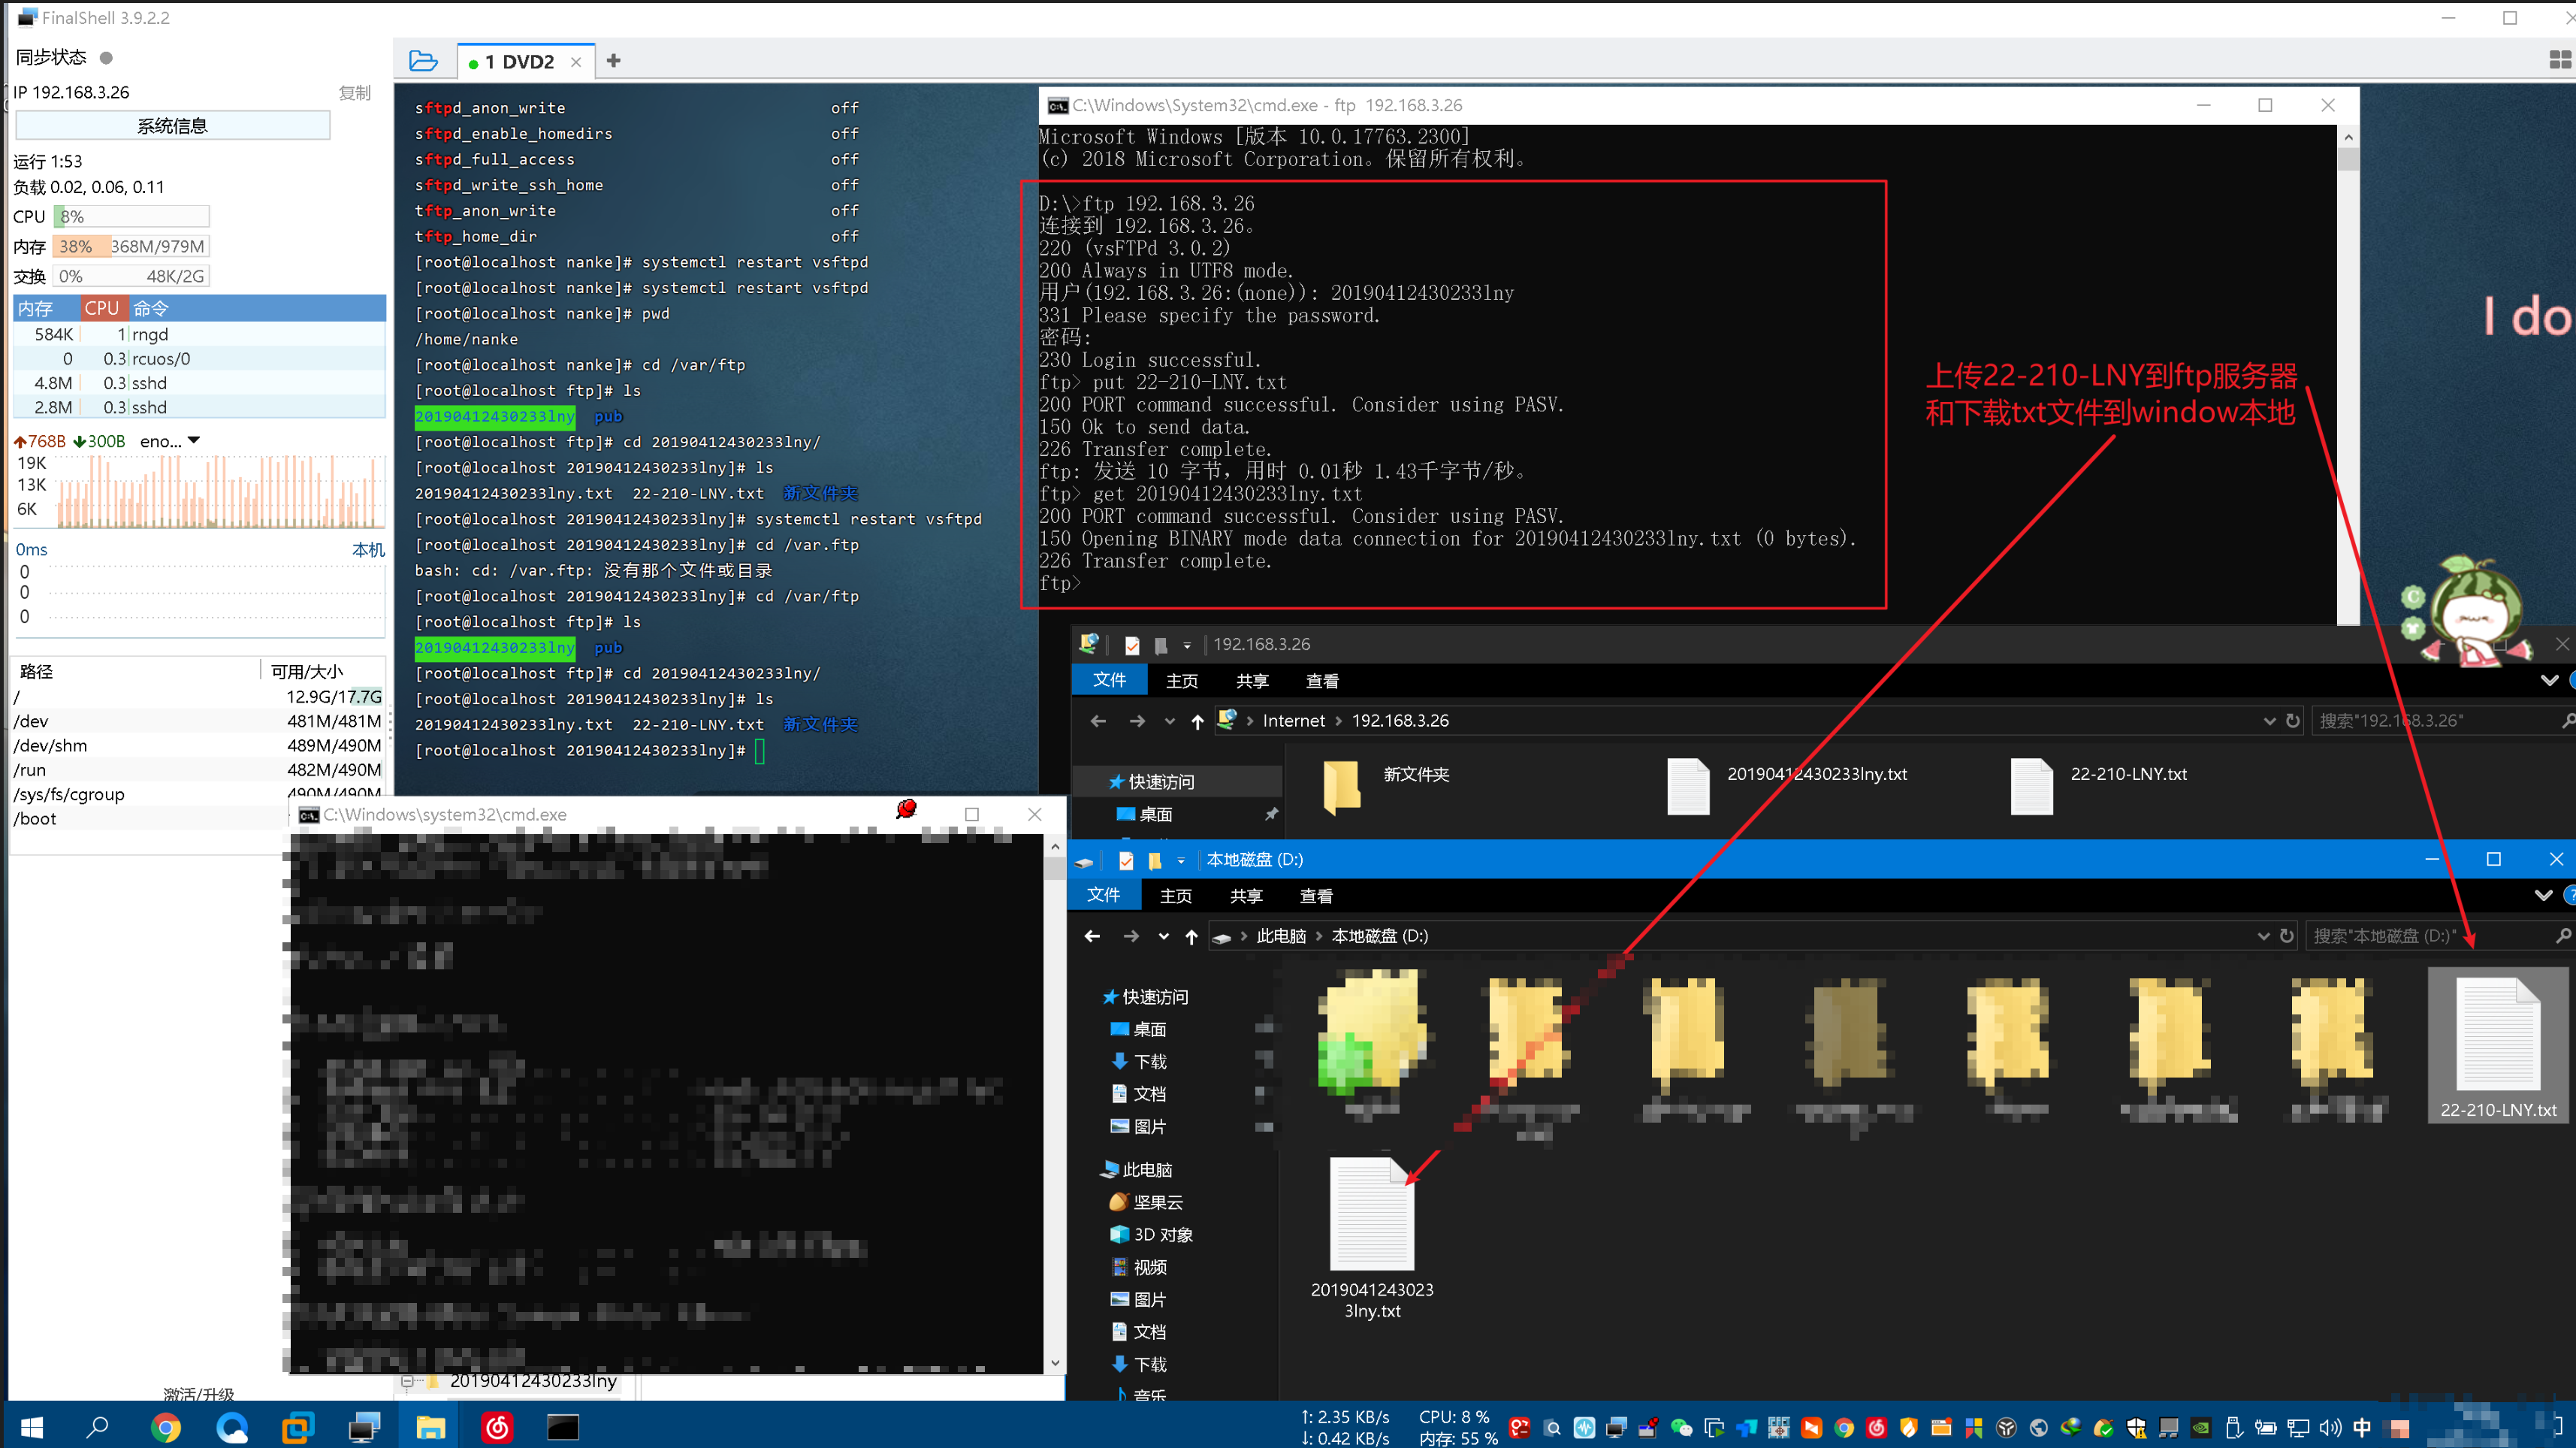This screenshot has height=1448, width=2576.
Task: Open 共享 ribbon tab in 192.168.3.26 window
Action: [x=1251, y=681]
